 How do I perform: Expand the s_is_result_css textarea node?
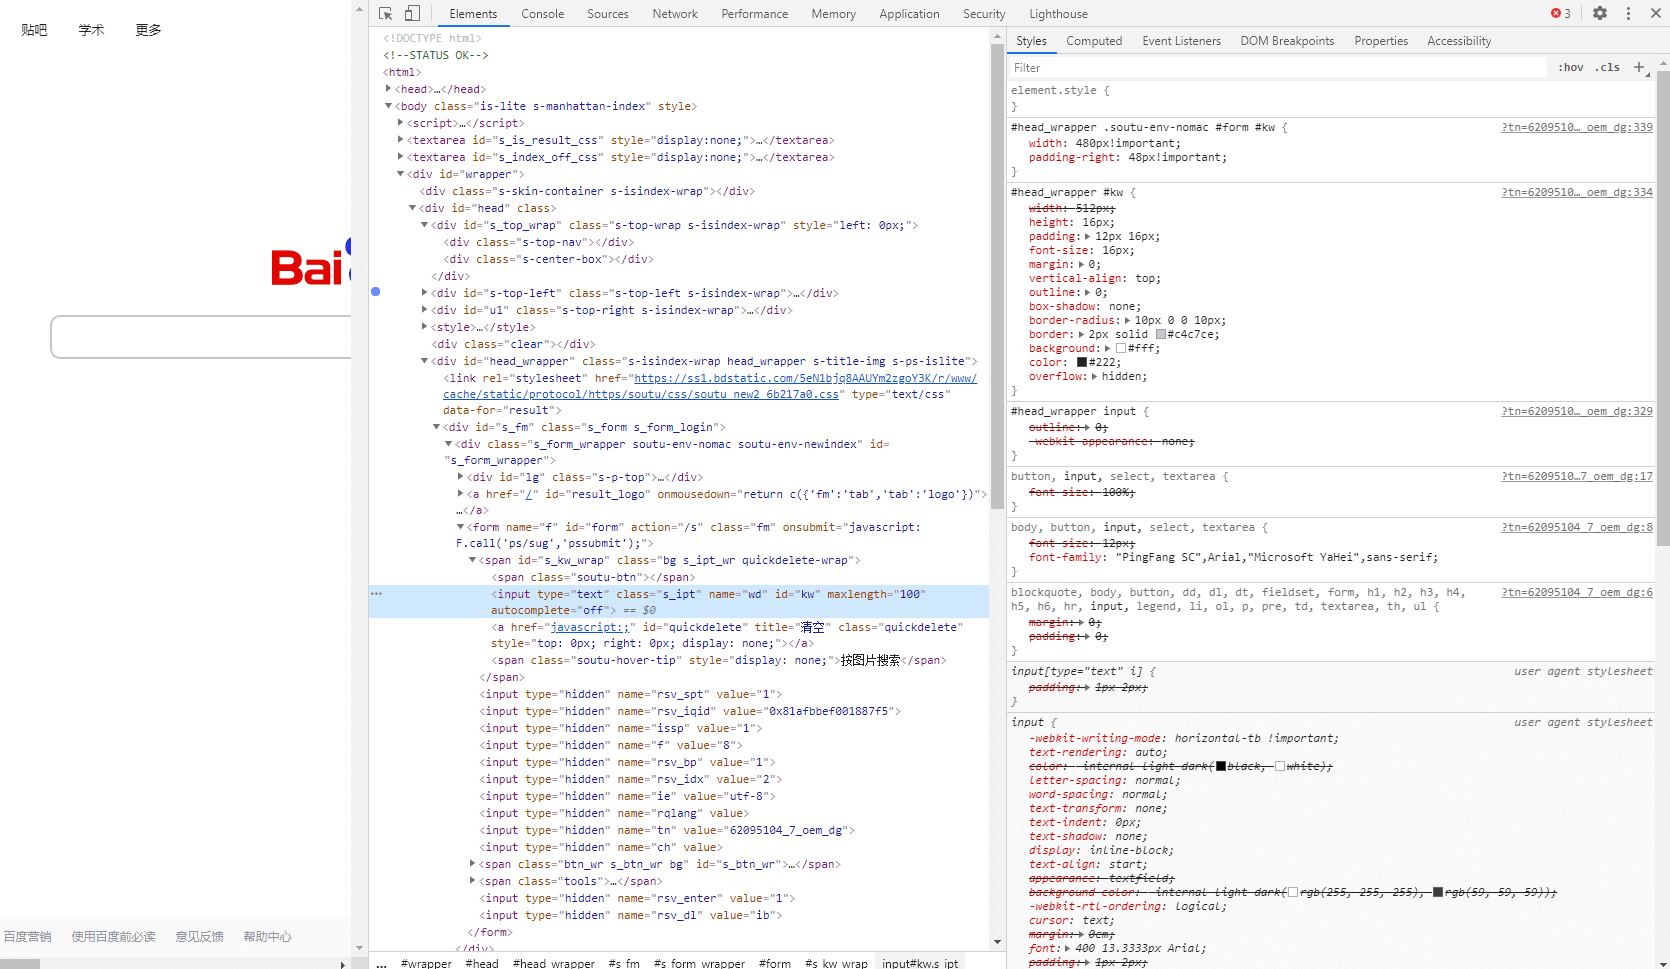click(401, 140)
